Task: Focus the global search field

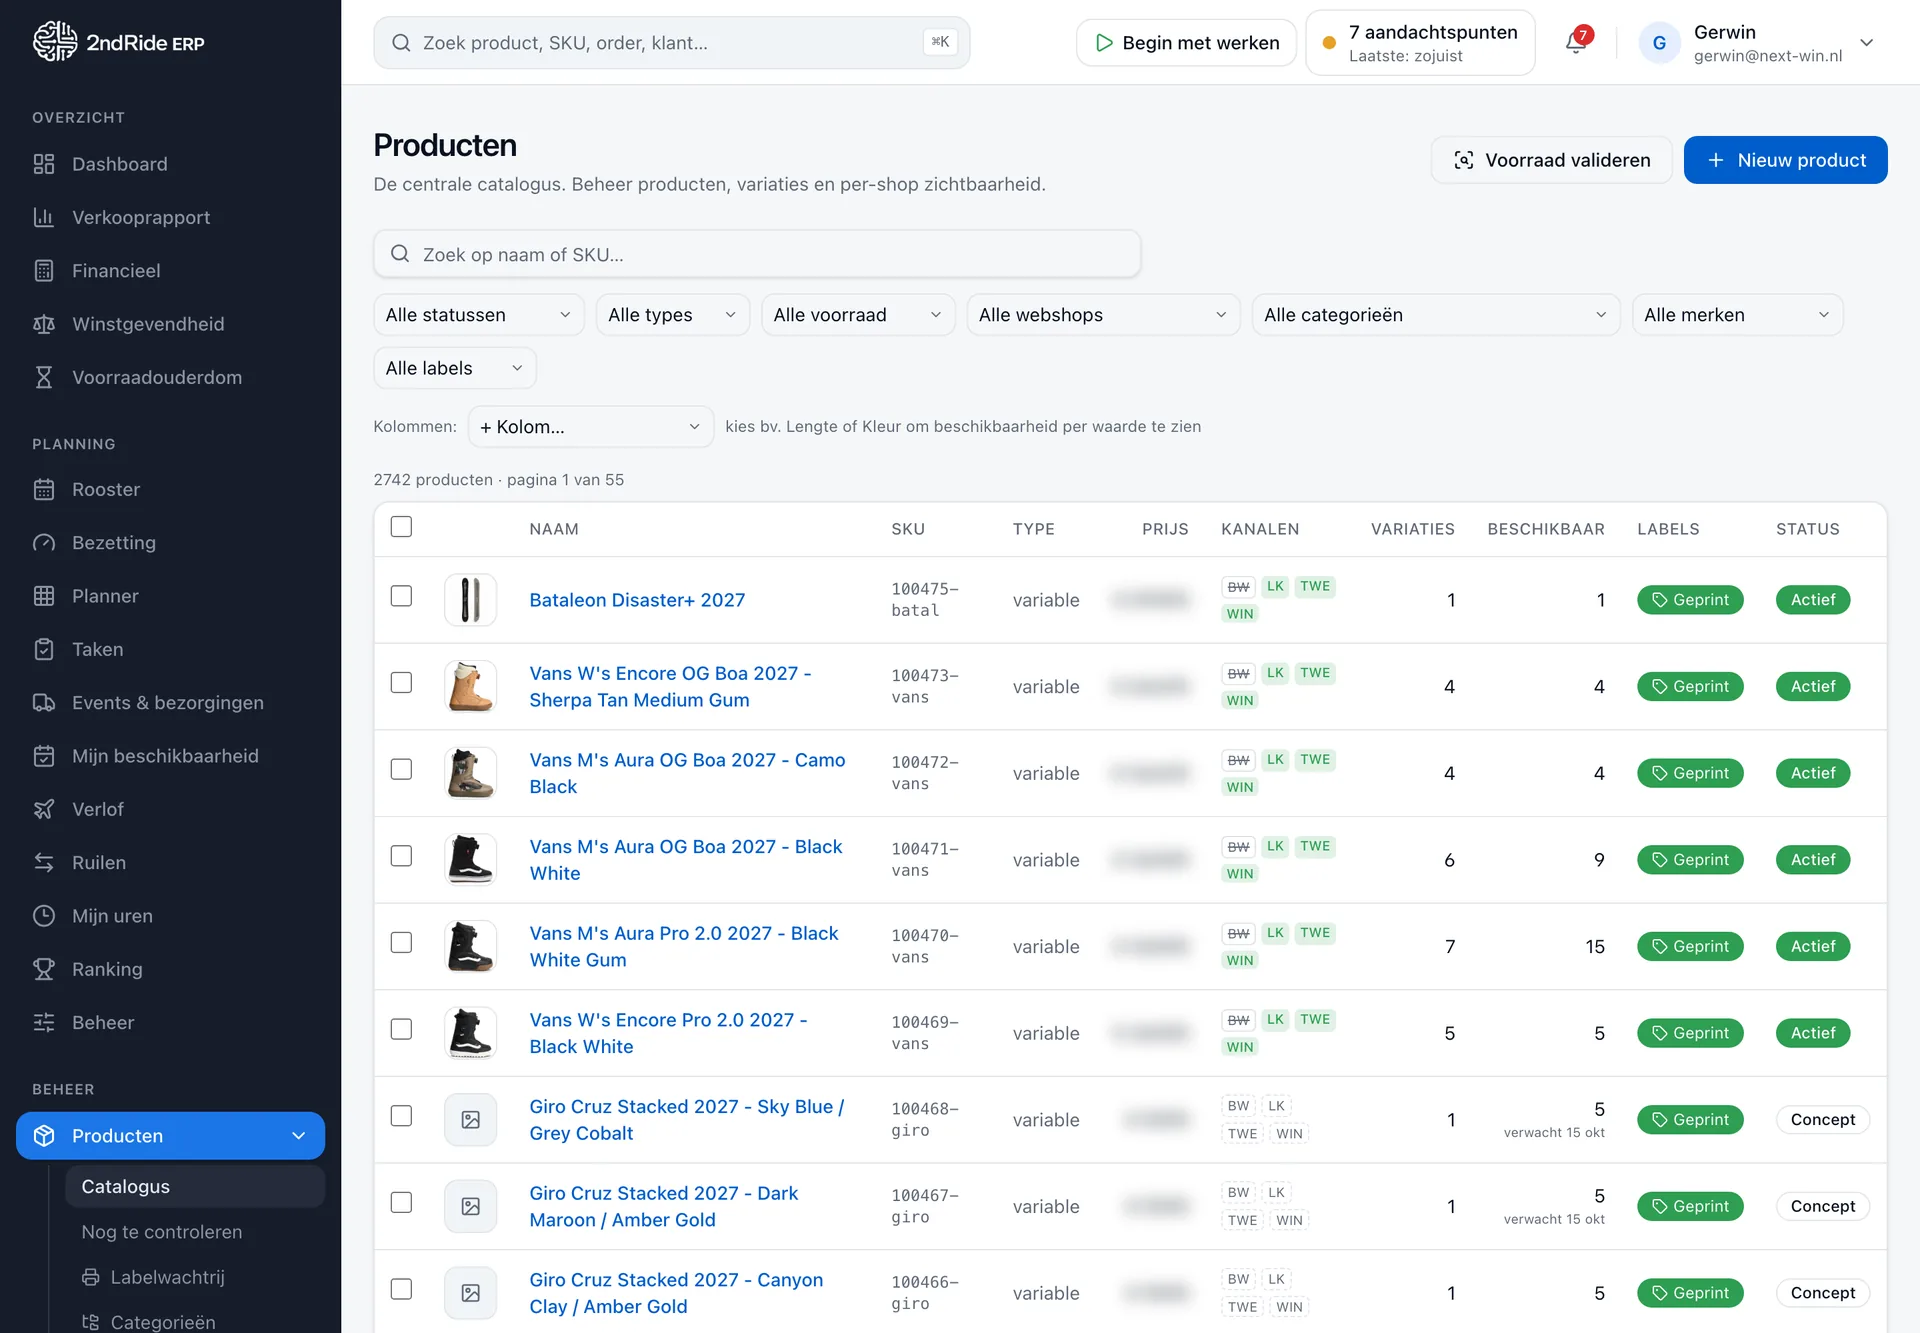Action: click(672, 43)
